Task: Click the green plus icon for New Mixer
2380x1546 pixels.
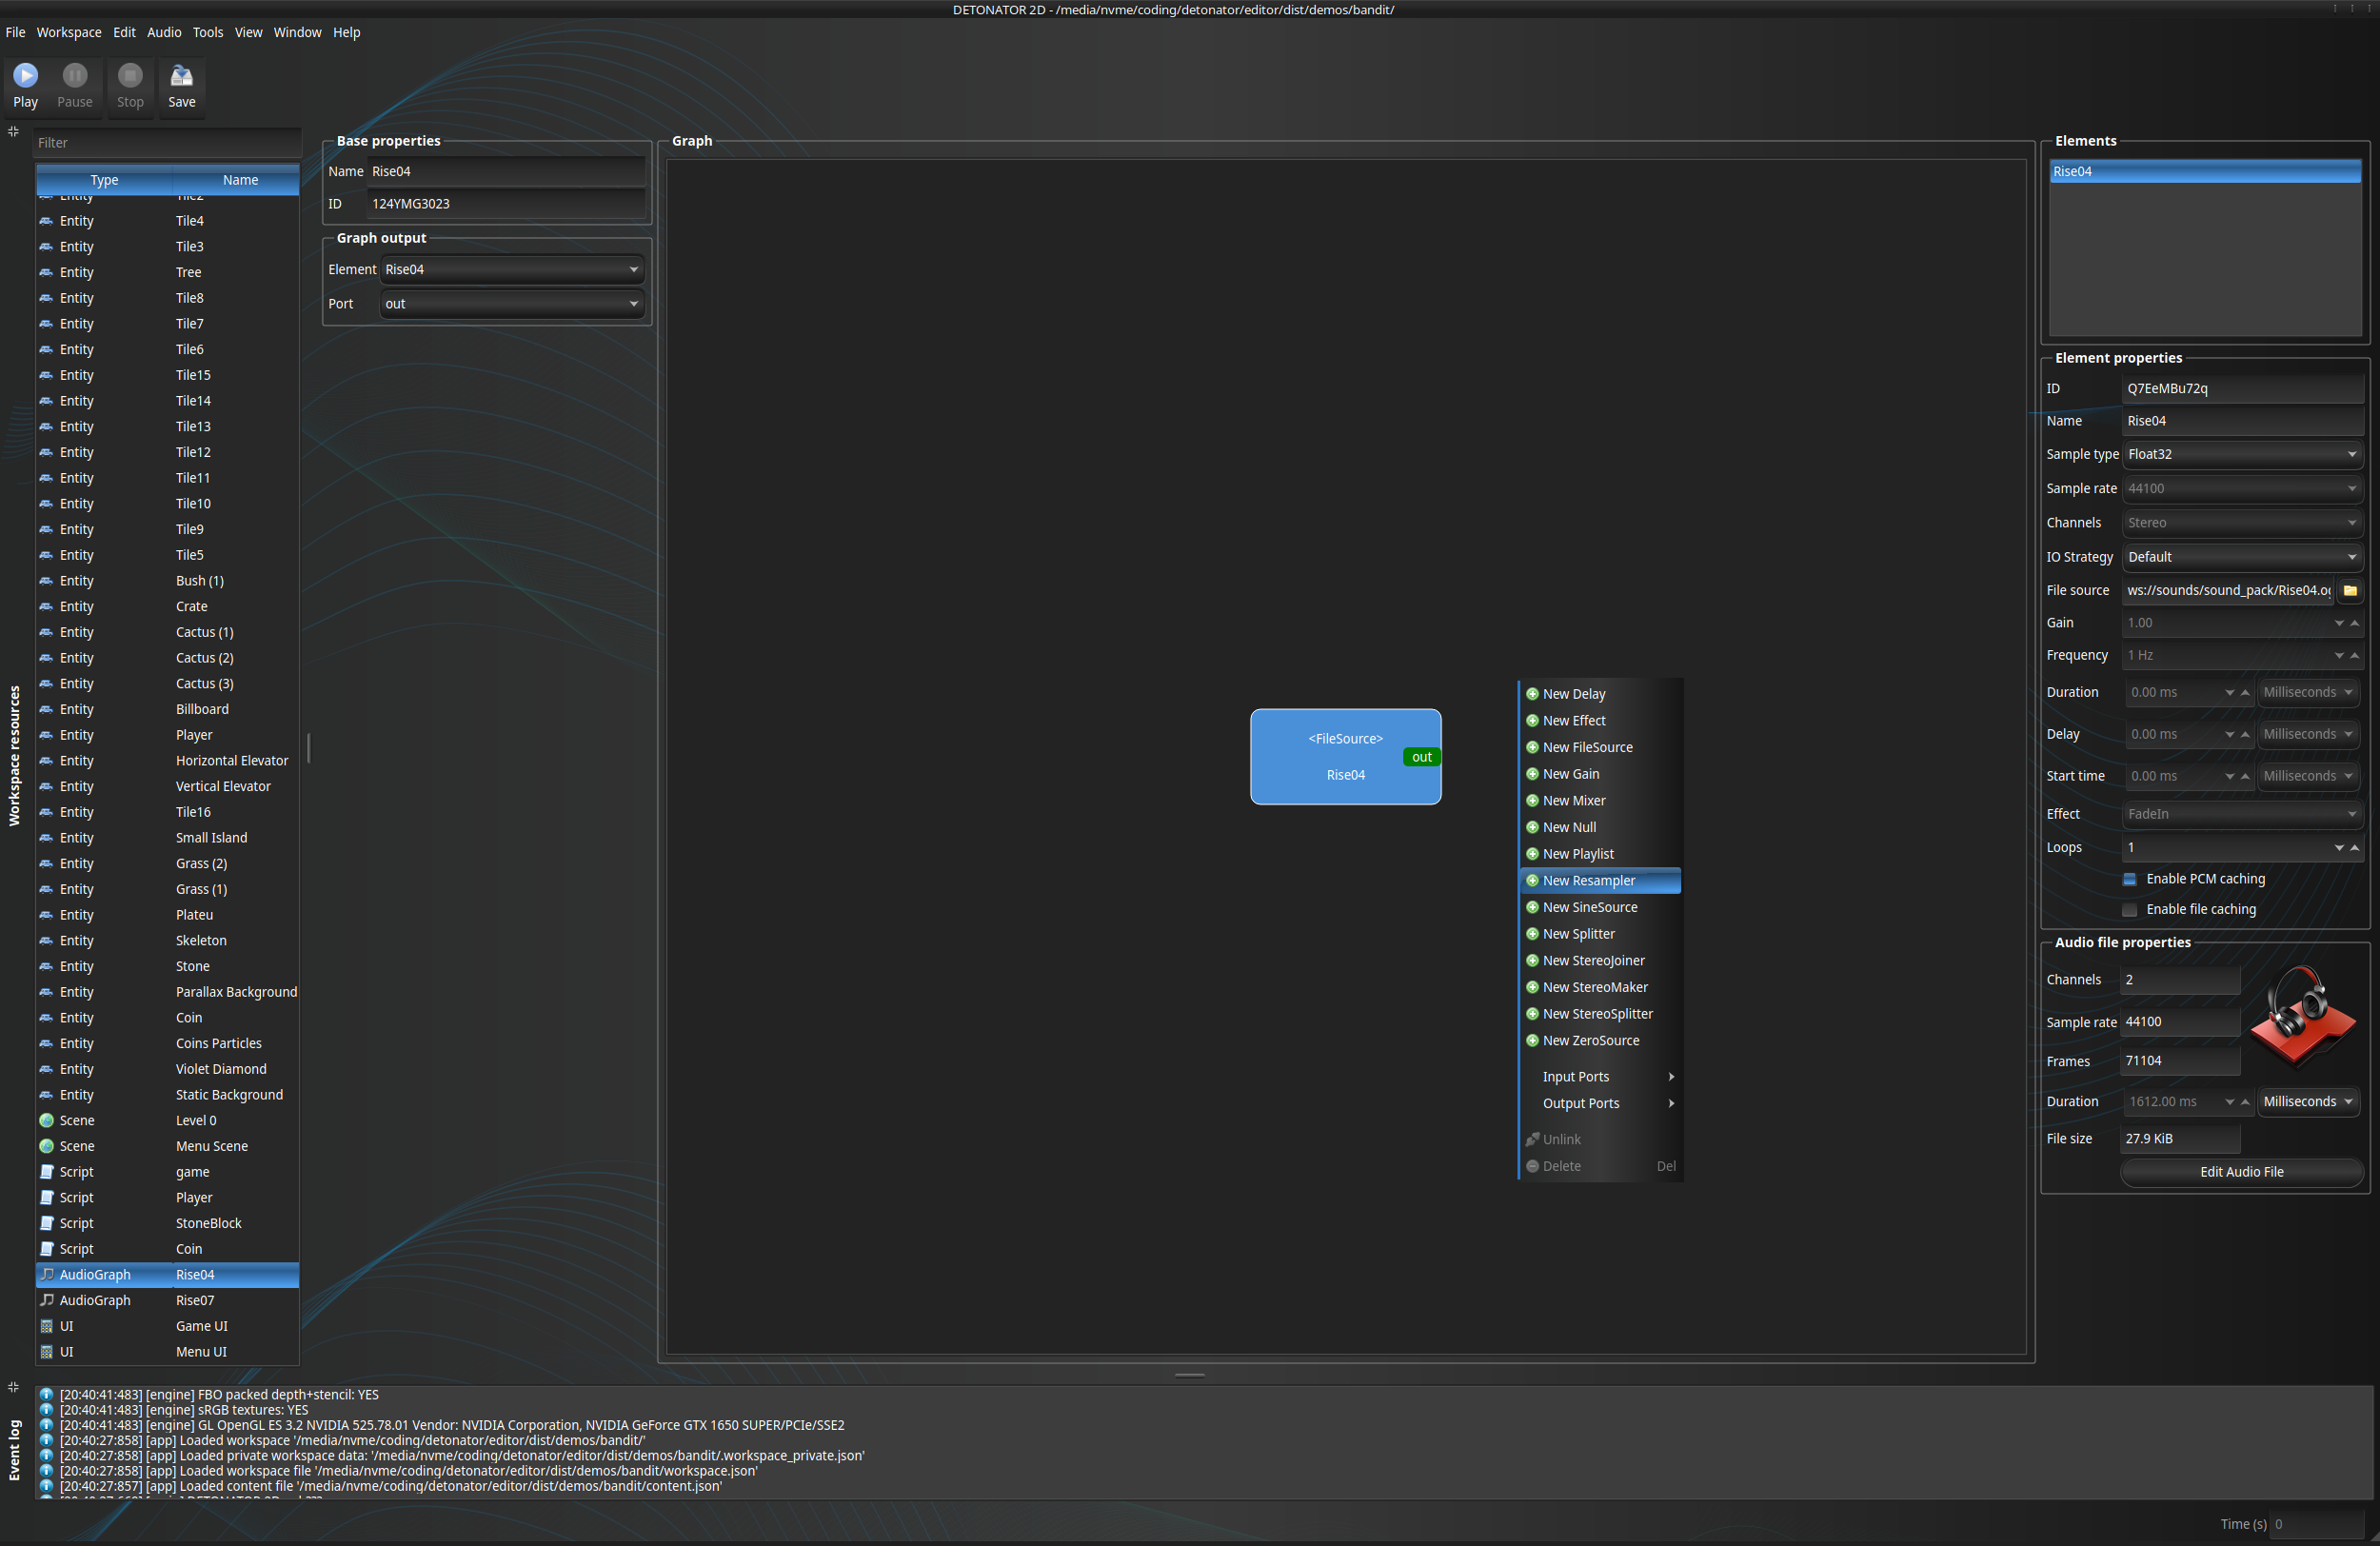Action: coord(1532,800)
